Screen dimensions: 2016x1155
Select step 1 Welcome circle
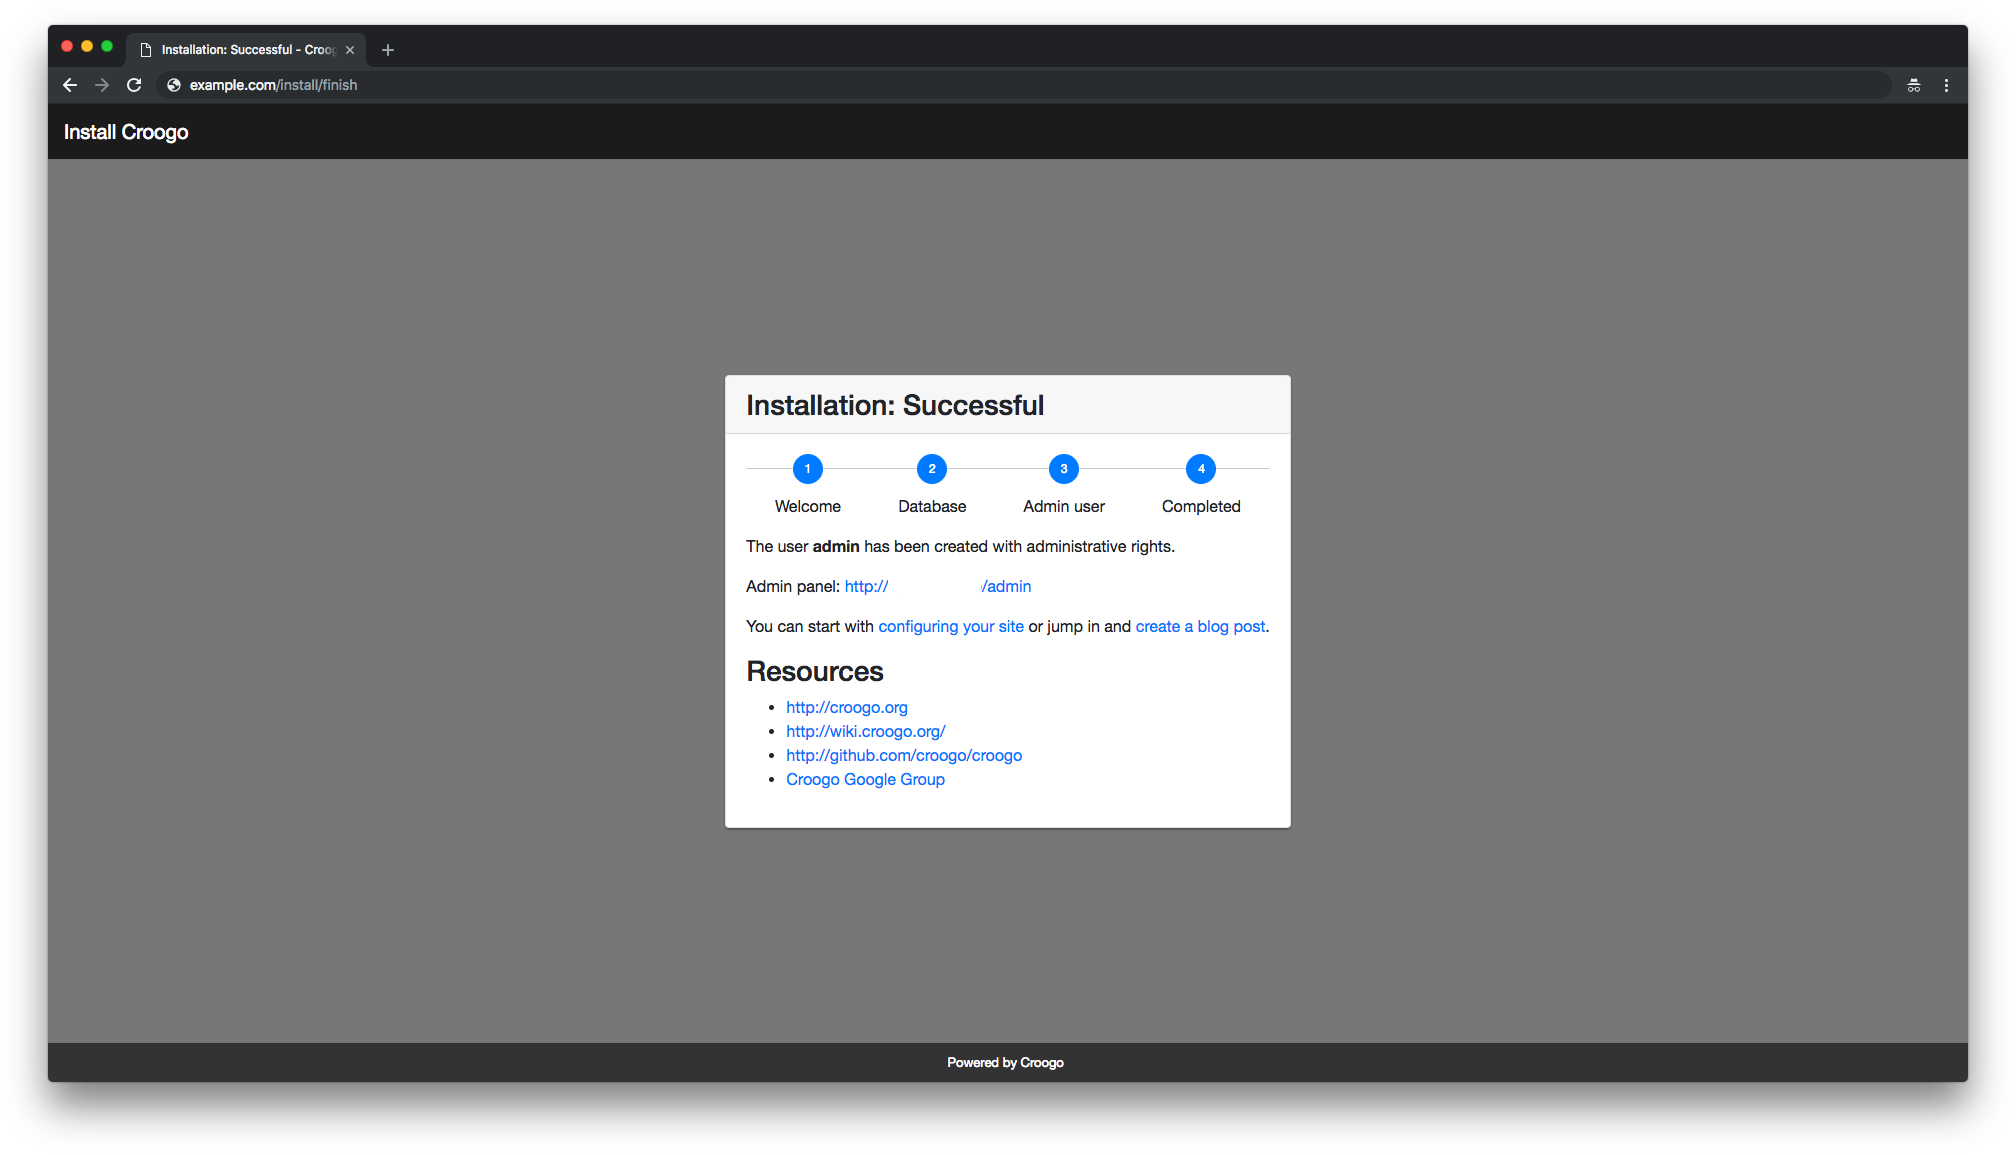808,469
